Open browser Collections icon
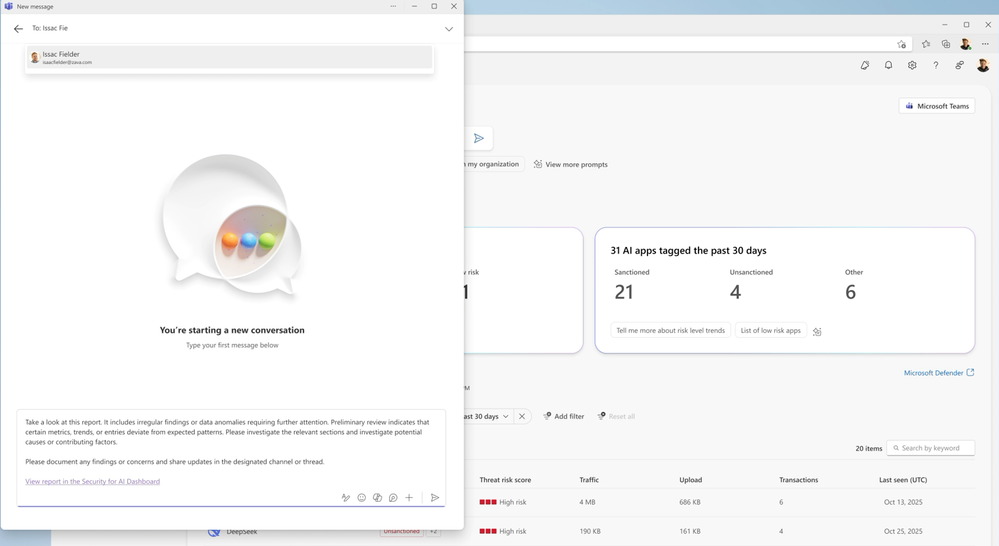The width and height of the screenshot is (999, 546). [945, 44]
